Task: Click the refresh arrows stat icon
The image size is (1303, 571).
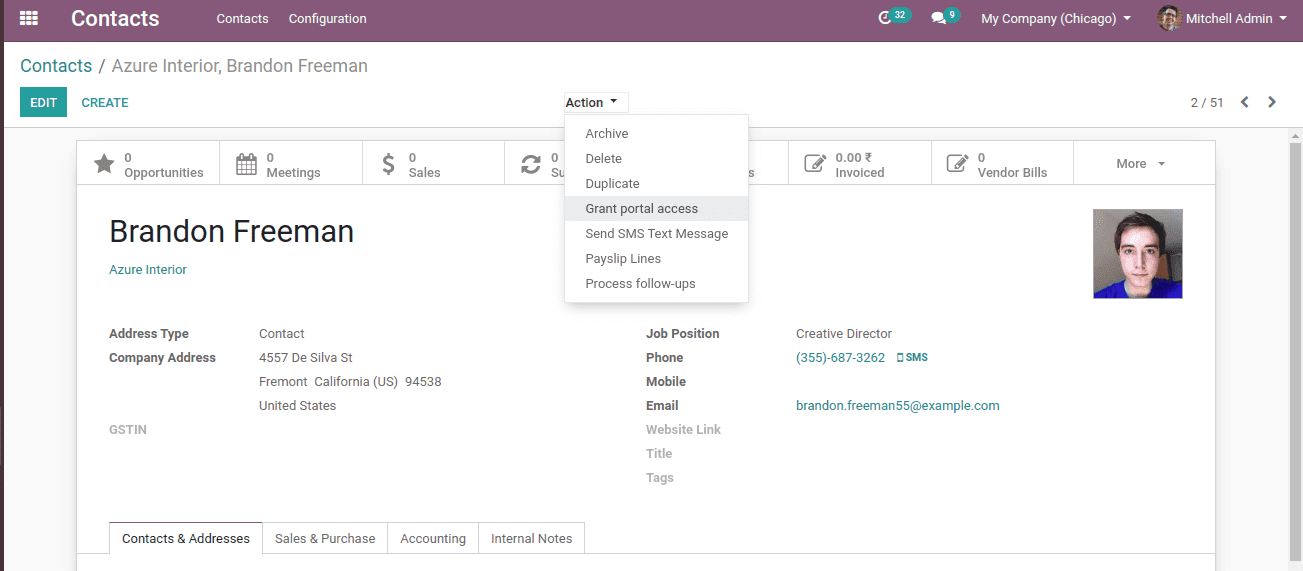Action: (x=531, y=164)
